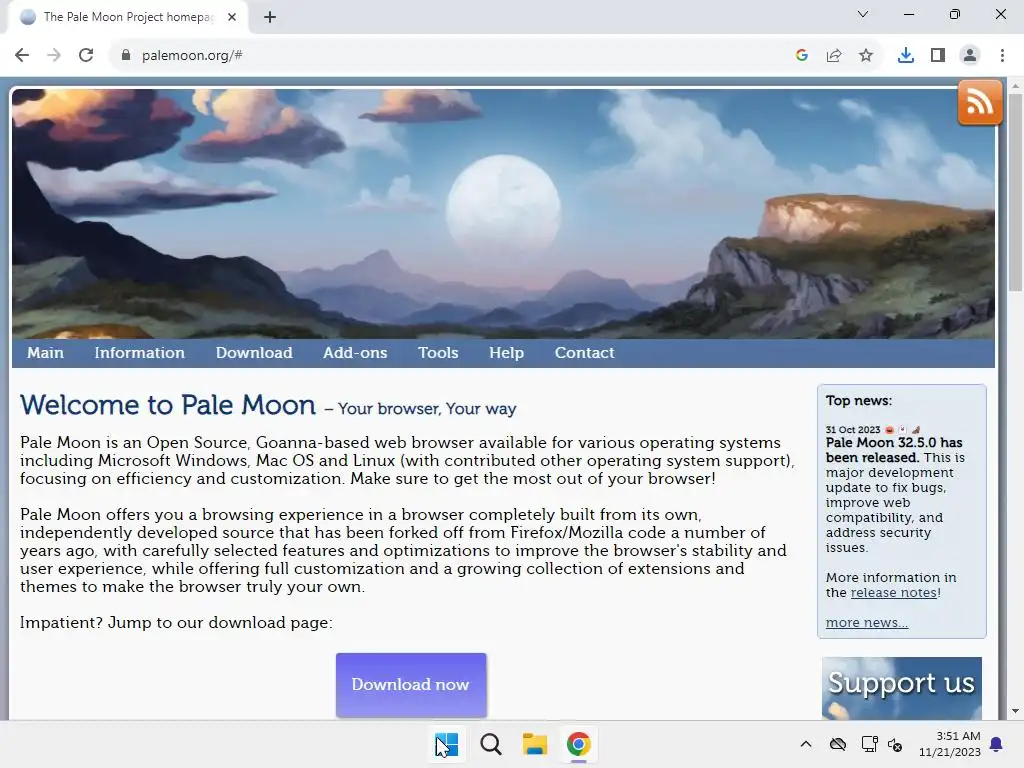Click scrollbar down arrow
This screenshot has height=768, width=1024.
click(1016, 711)
